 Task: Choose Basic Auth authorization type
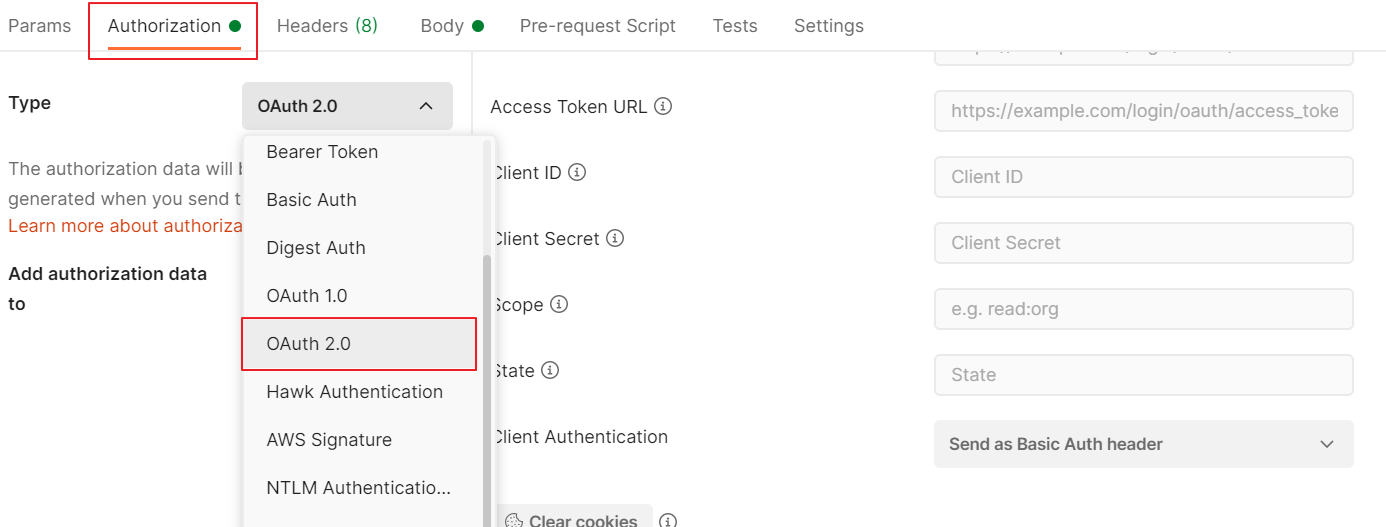311,200
